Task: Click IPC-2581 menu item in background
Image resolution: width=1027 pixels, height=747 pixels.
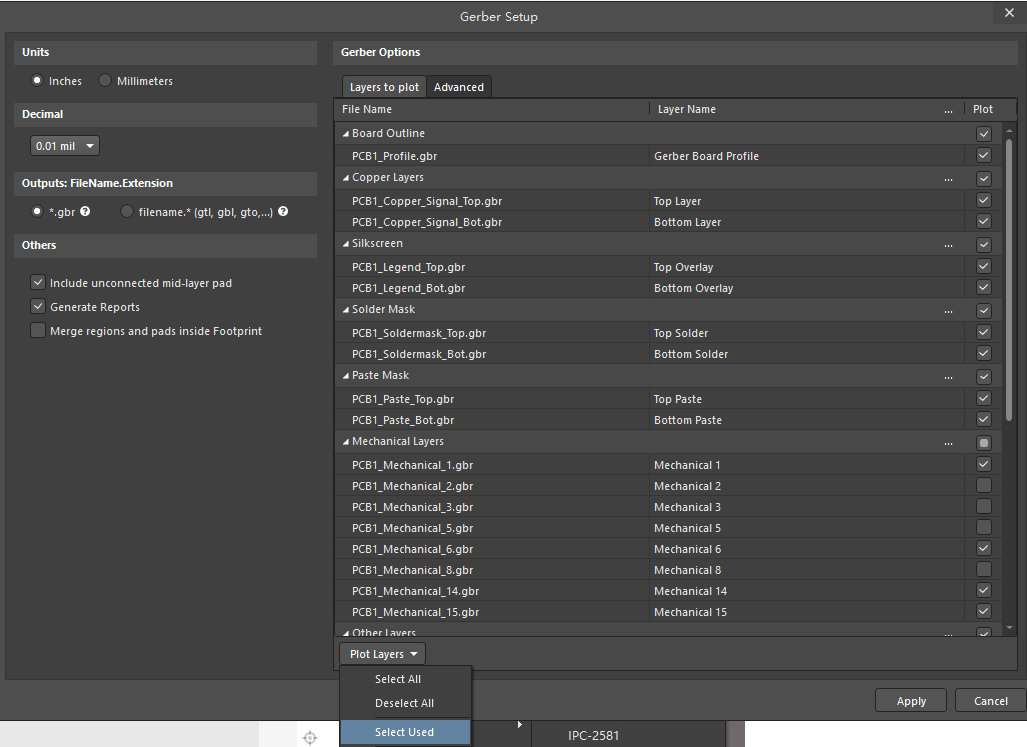Action: click(593, 735)
